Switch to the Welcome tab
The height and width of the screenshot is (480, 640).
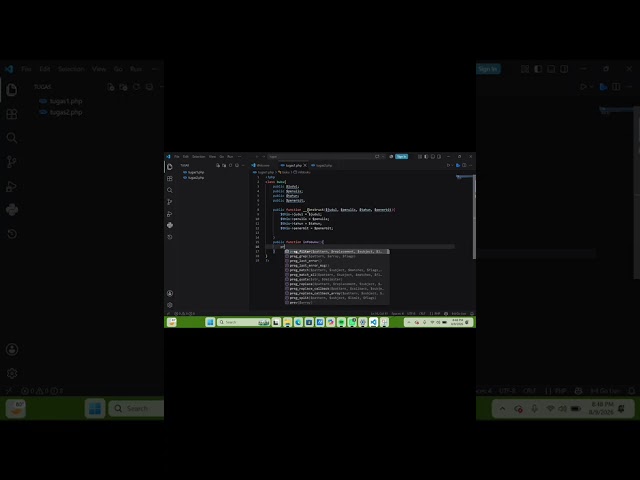pos(261,165)
